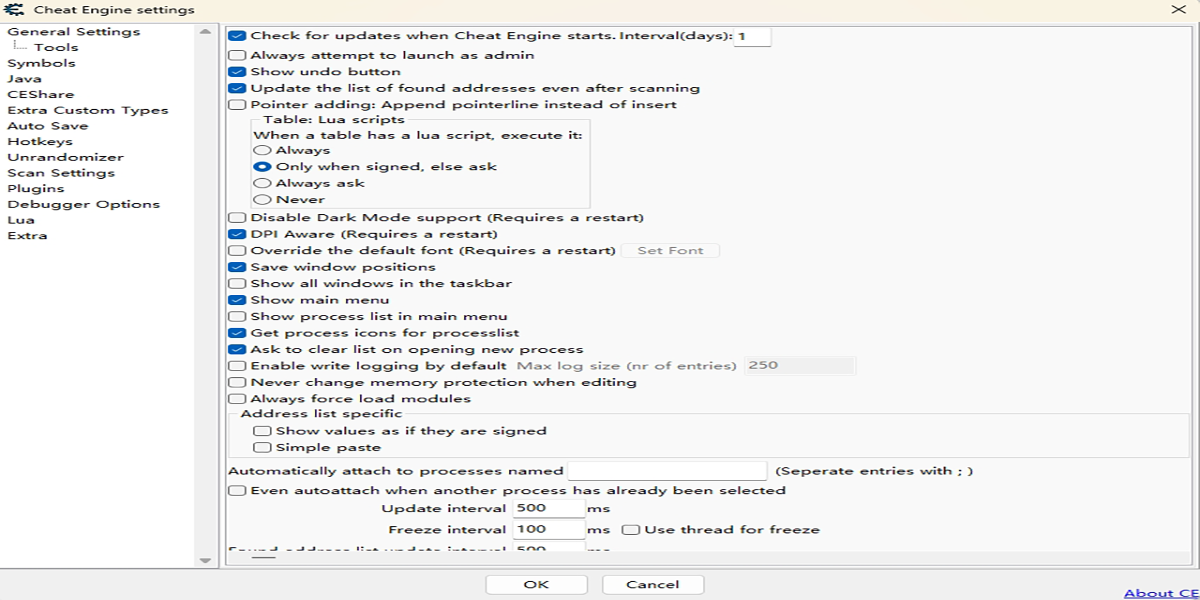Enable Even autoattach when another process selected
Image resolution: width=1200 pixels, height=600 pixels.
(x=237, y=491)
